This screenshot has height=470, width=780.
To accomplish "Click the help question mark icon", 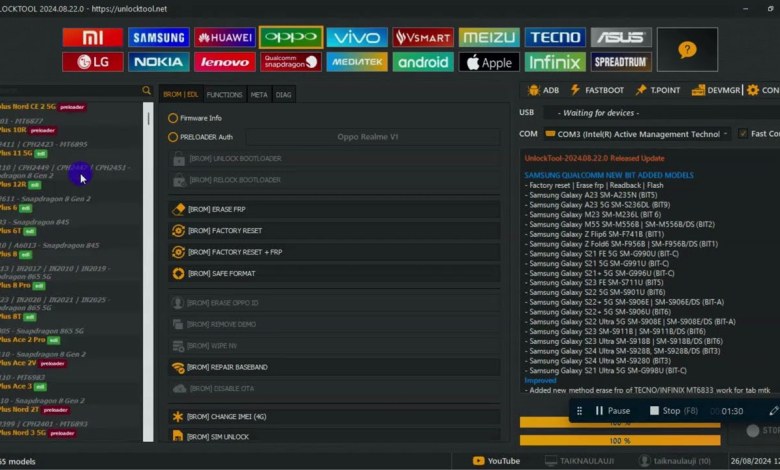I will click(686, 49).
